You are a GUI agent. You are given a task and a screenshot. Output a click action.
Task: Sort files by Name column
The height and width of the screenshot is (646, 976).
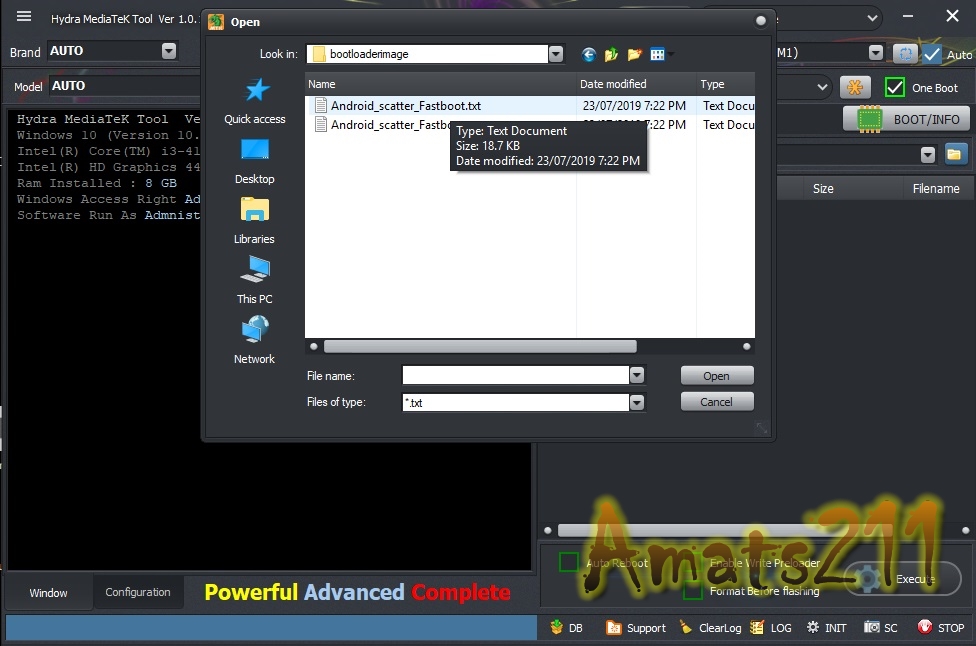pyautogui.click(x=440, y=84)
